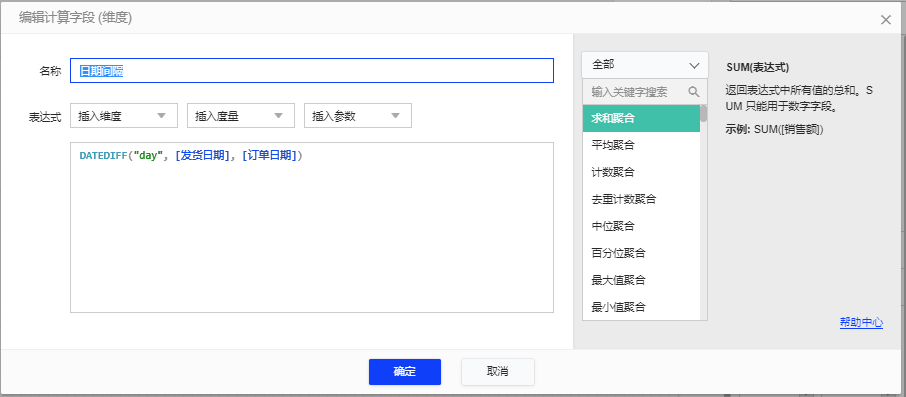Viewport: 906px width, 397px height.
Task: Click the 取消 button
Action: [497, 372]
